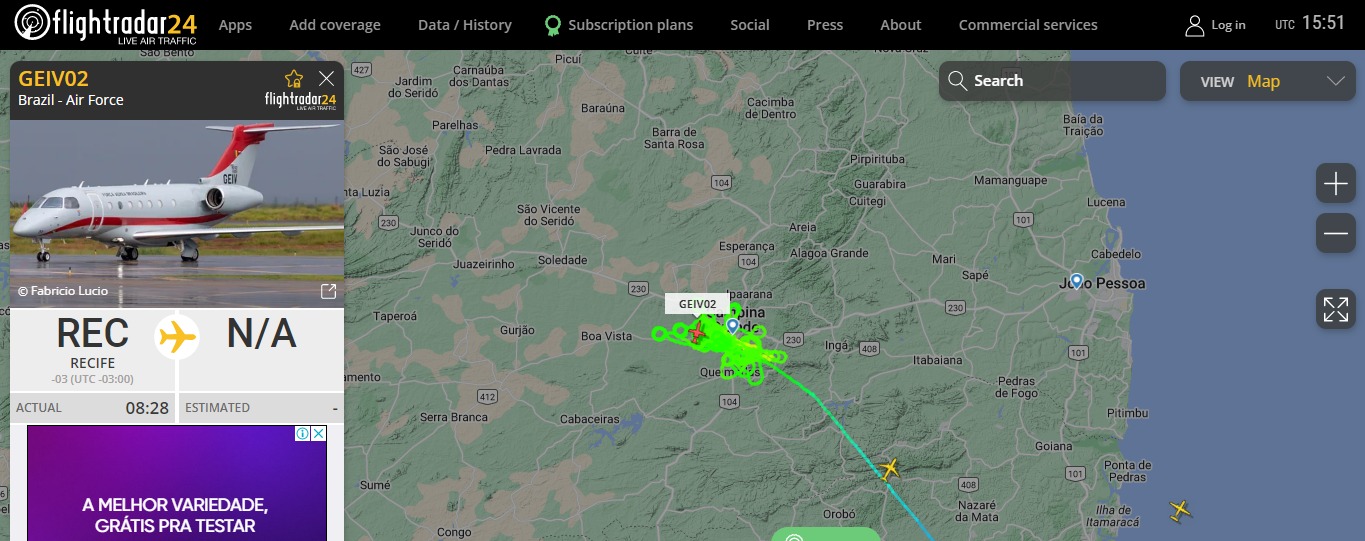The height and width of the screenshot is (541, 1365).
Task: Select yellow aircraft near Ilha de Itamaracá
Action: pyautogui.click(x=1181, y=511)
